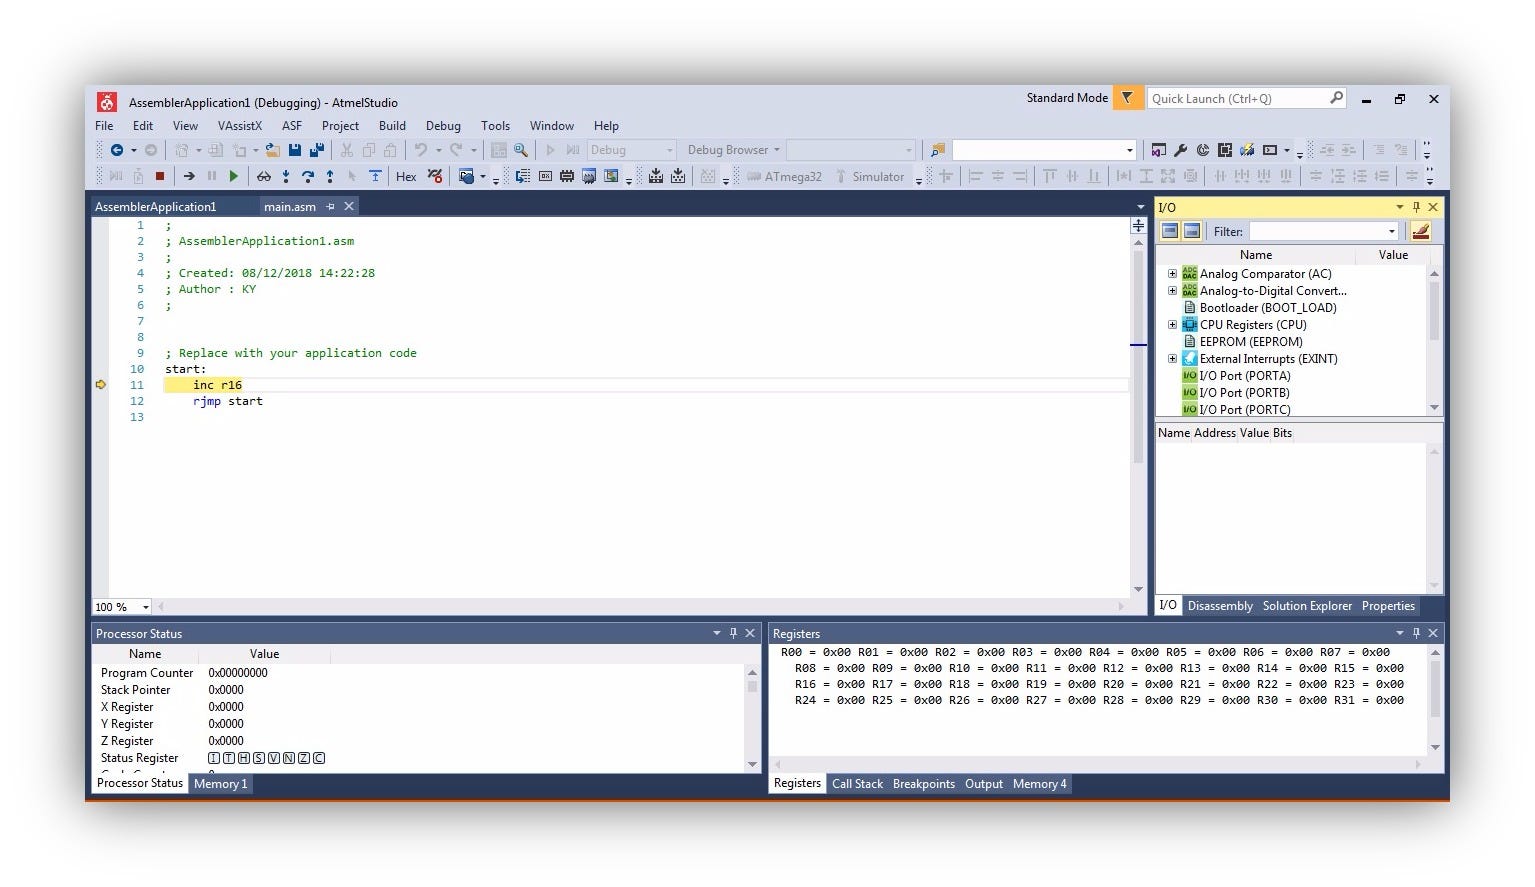Click the magnifier Find icon in toolbar
Viewport: 1535px width, 887px height.
point(521,150)
